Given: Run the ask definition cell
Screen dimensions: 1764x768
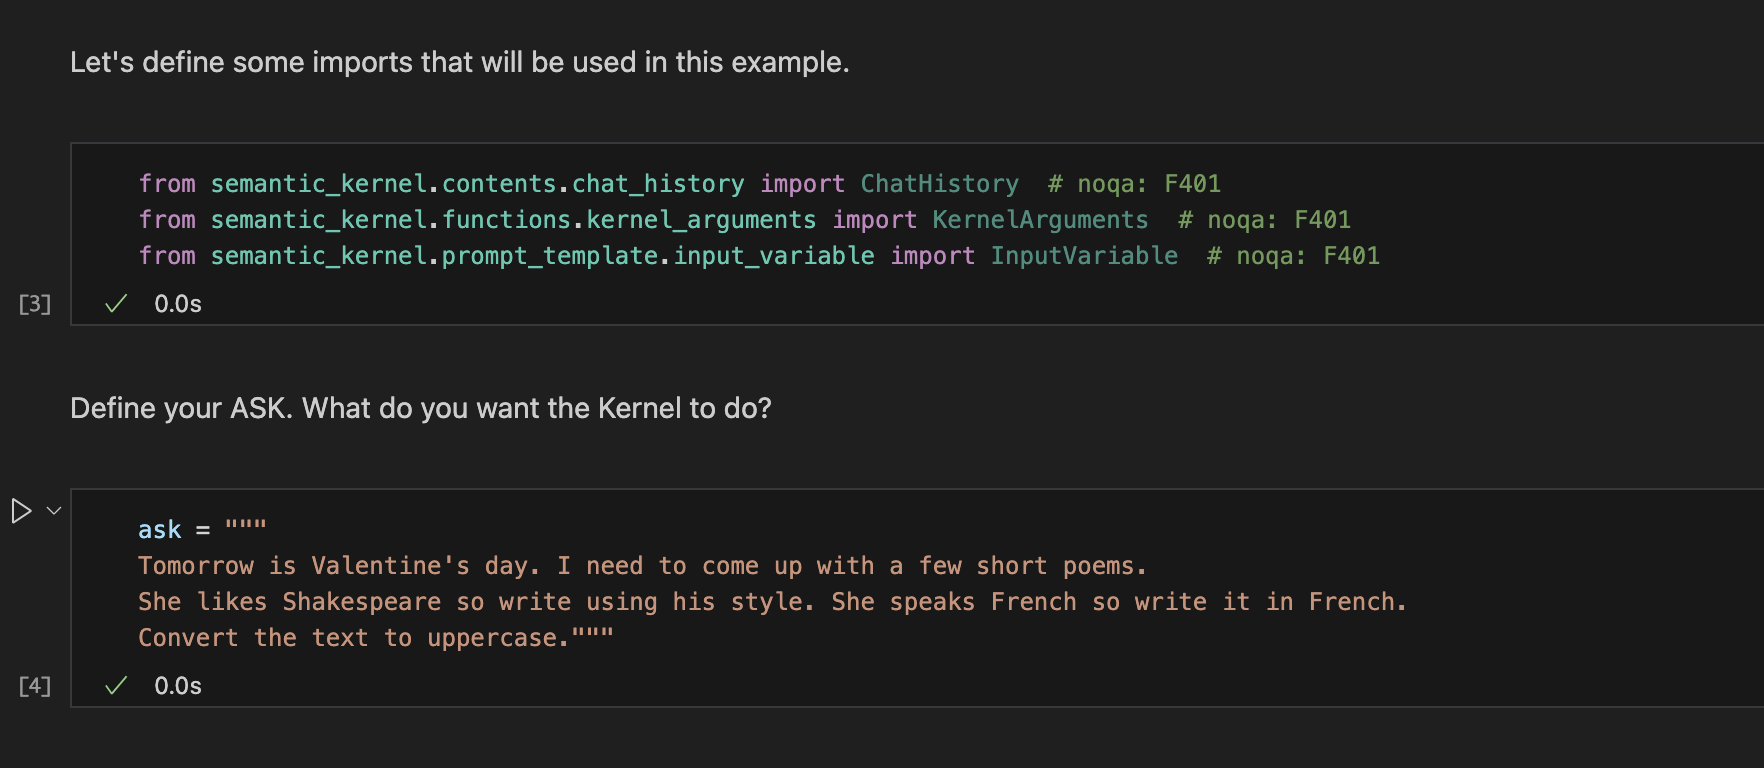Looking at the screenshot, I should (x=21, y=511).
